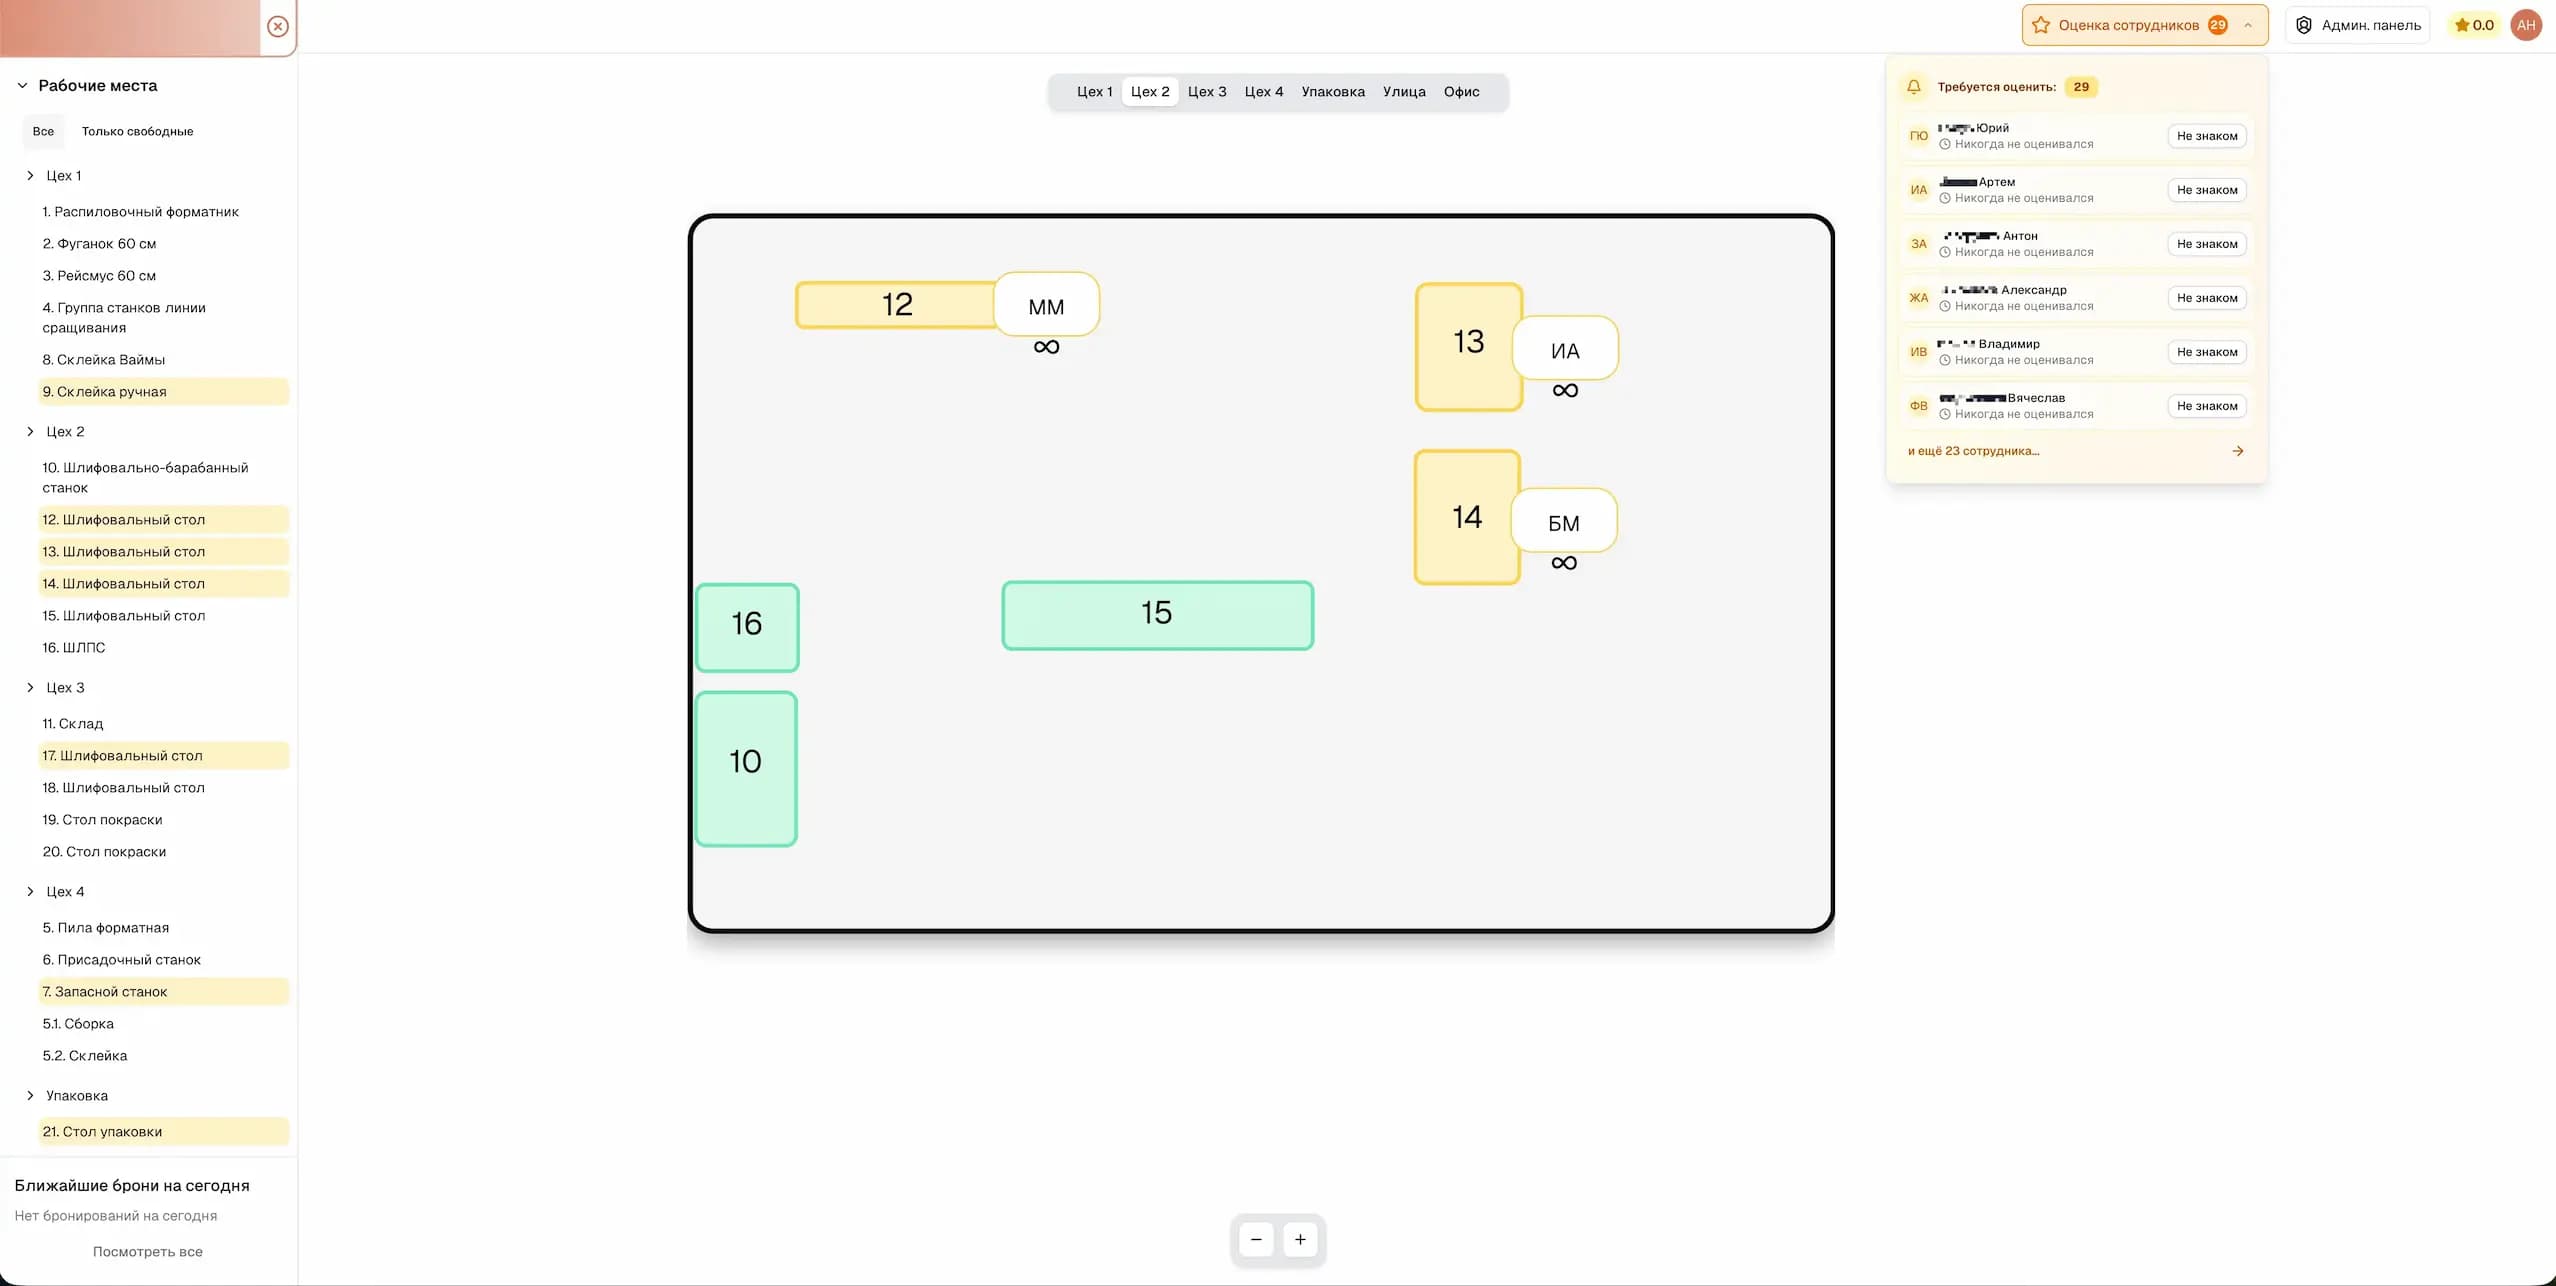Select green workstation 15 on the map
This screenshot has height=1286, width=2556.
point(1156,614)
